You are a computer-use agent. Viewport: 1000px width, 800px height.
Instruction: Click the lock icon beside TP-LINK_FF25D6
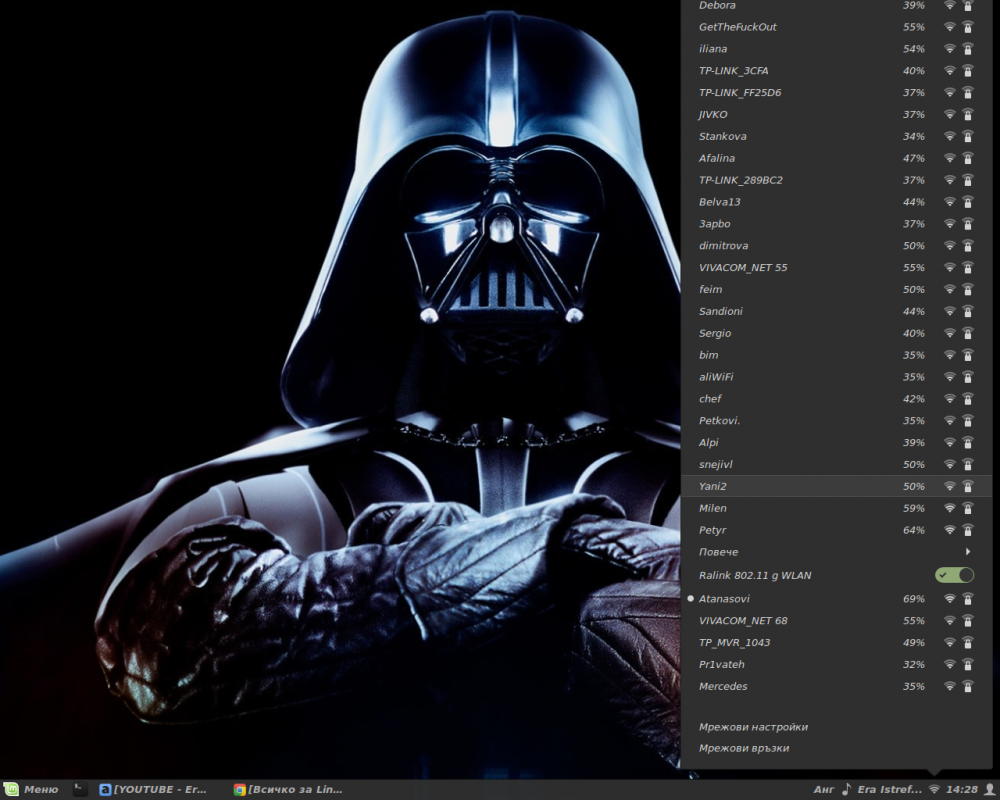click(967, 93)
